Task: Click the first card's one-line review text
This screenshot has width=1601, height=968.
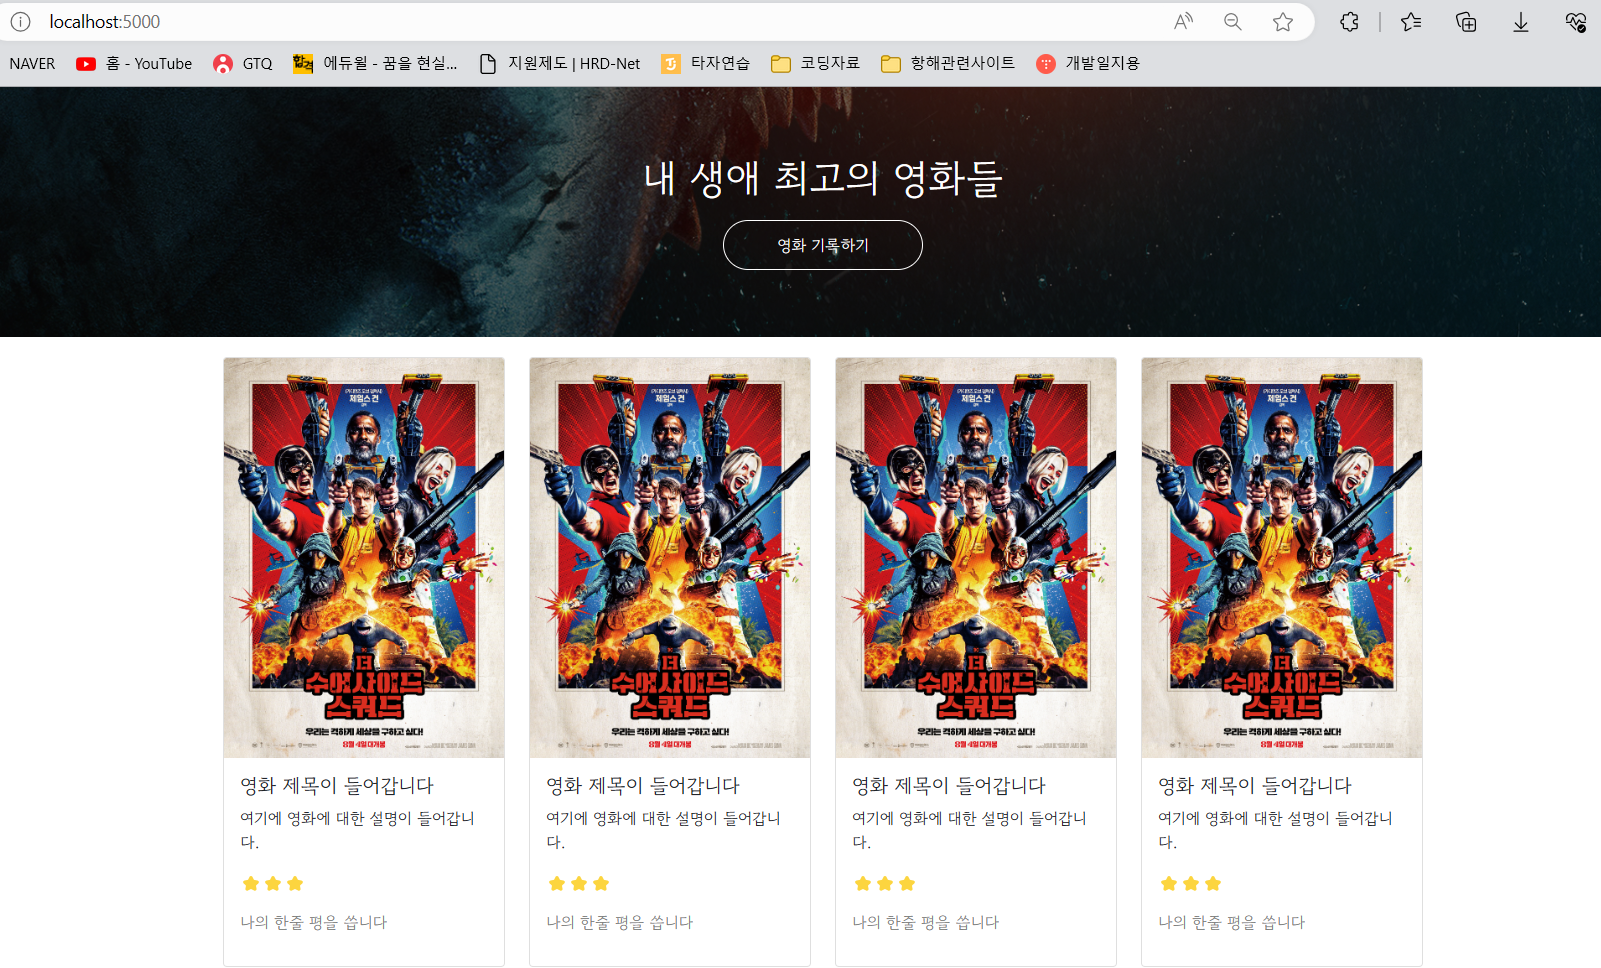Action: click(314, 922)
